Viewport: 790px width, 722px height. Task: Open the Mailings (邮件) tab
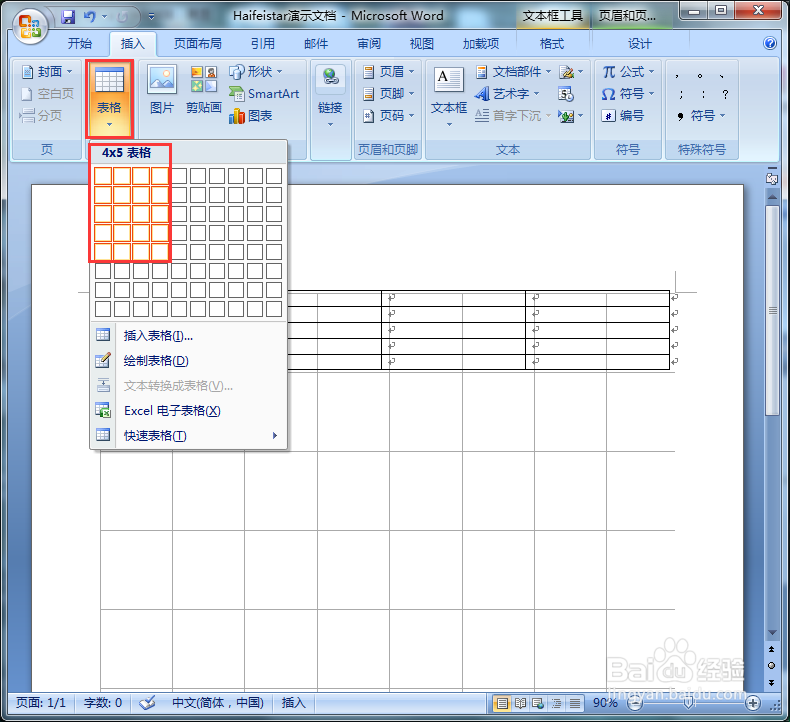(316, 44)
